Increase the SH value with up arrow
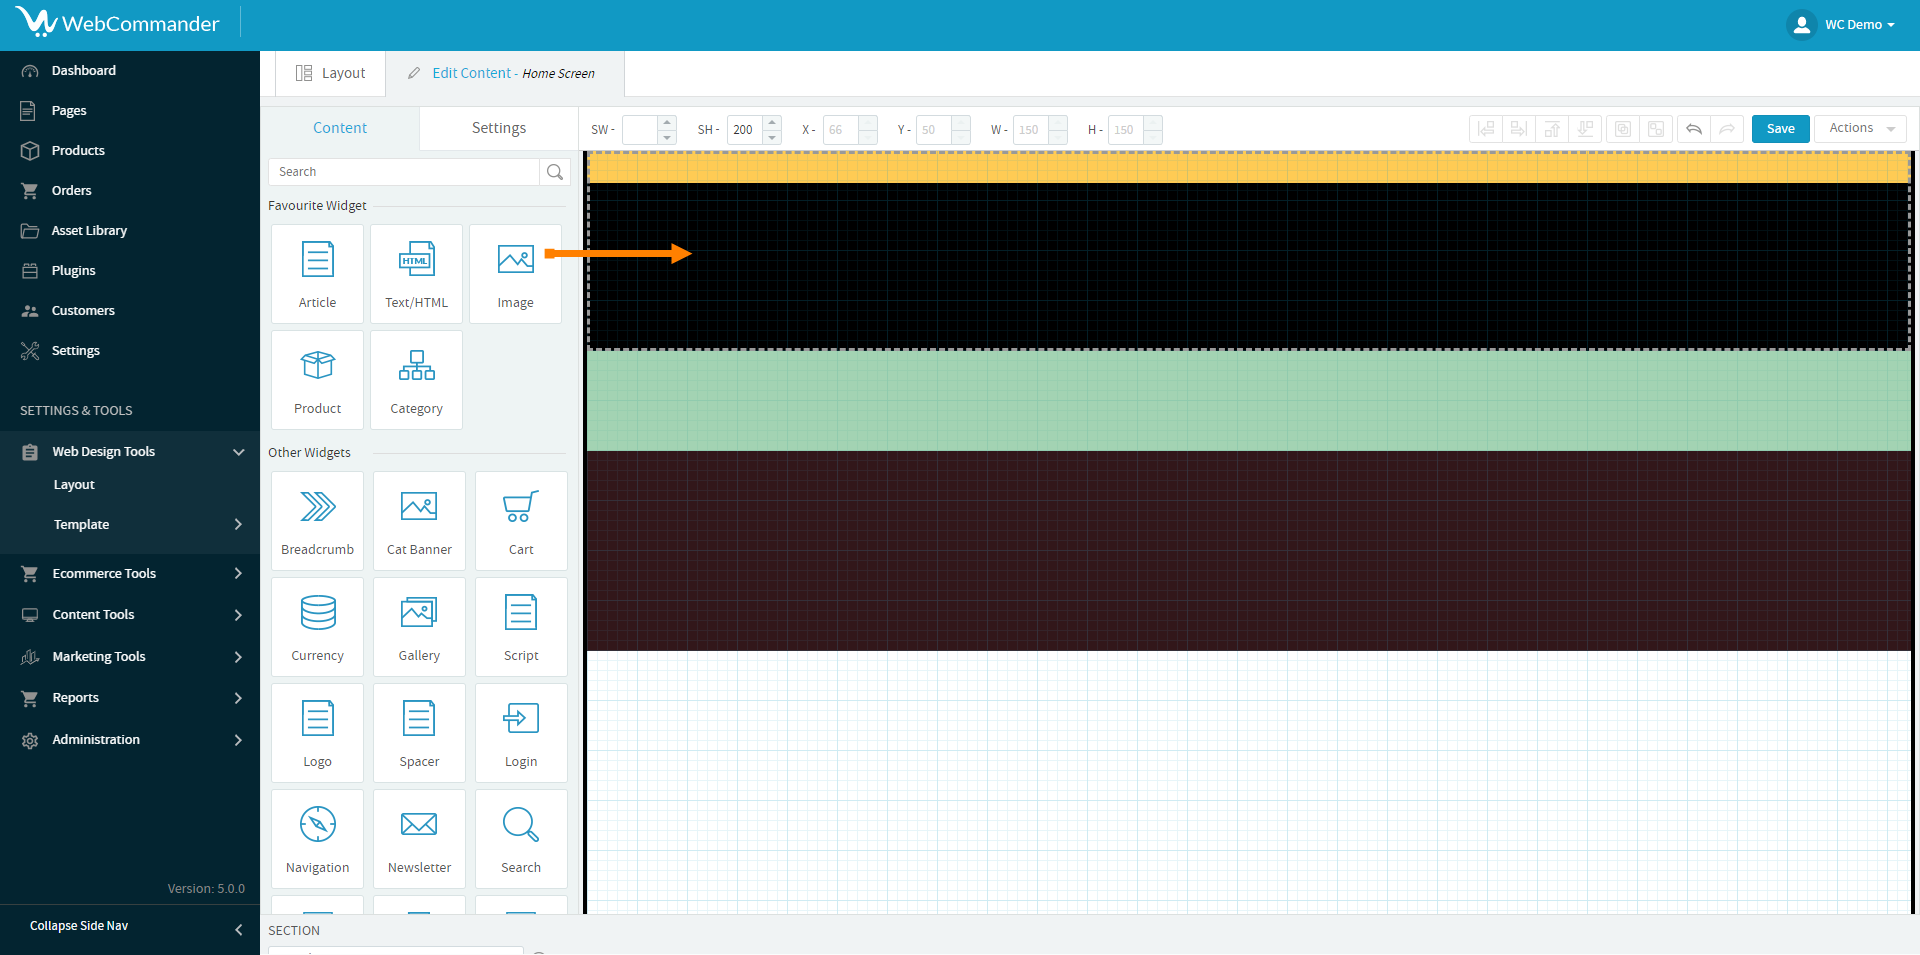Viewport: 1920px width, 955px height. (772, 122)
